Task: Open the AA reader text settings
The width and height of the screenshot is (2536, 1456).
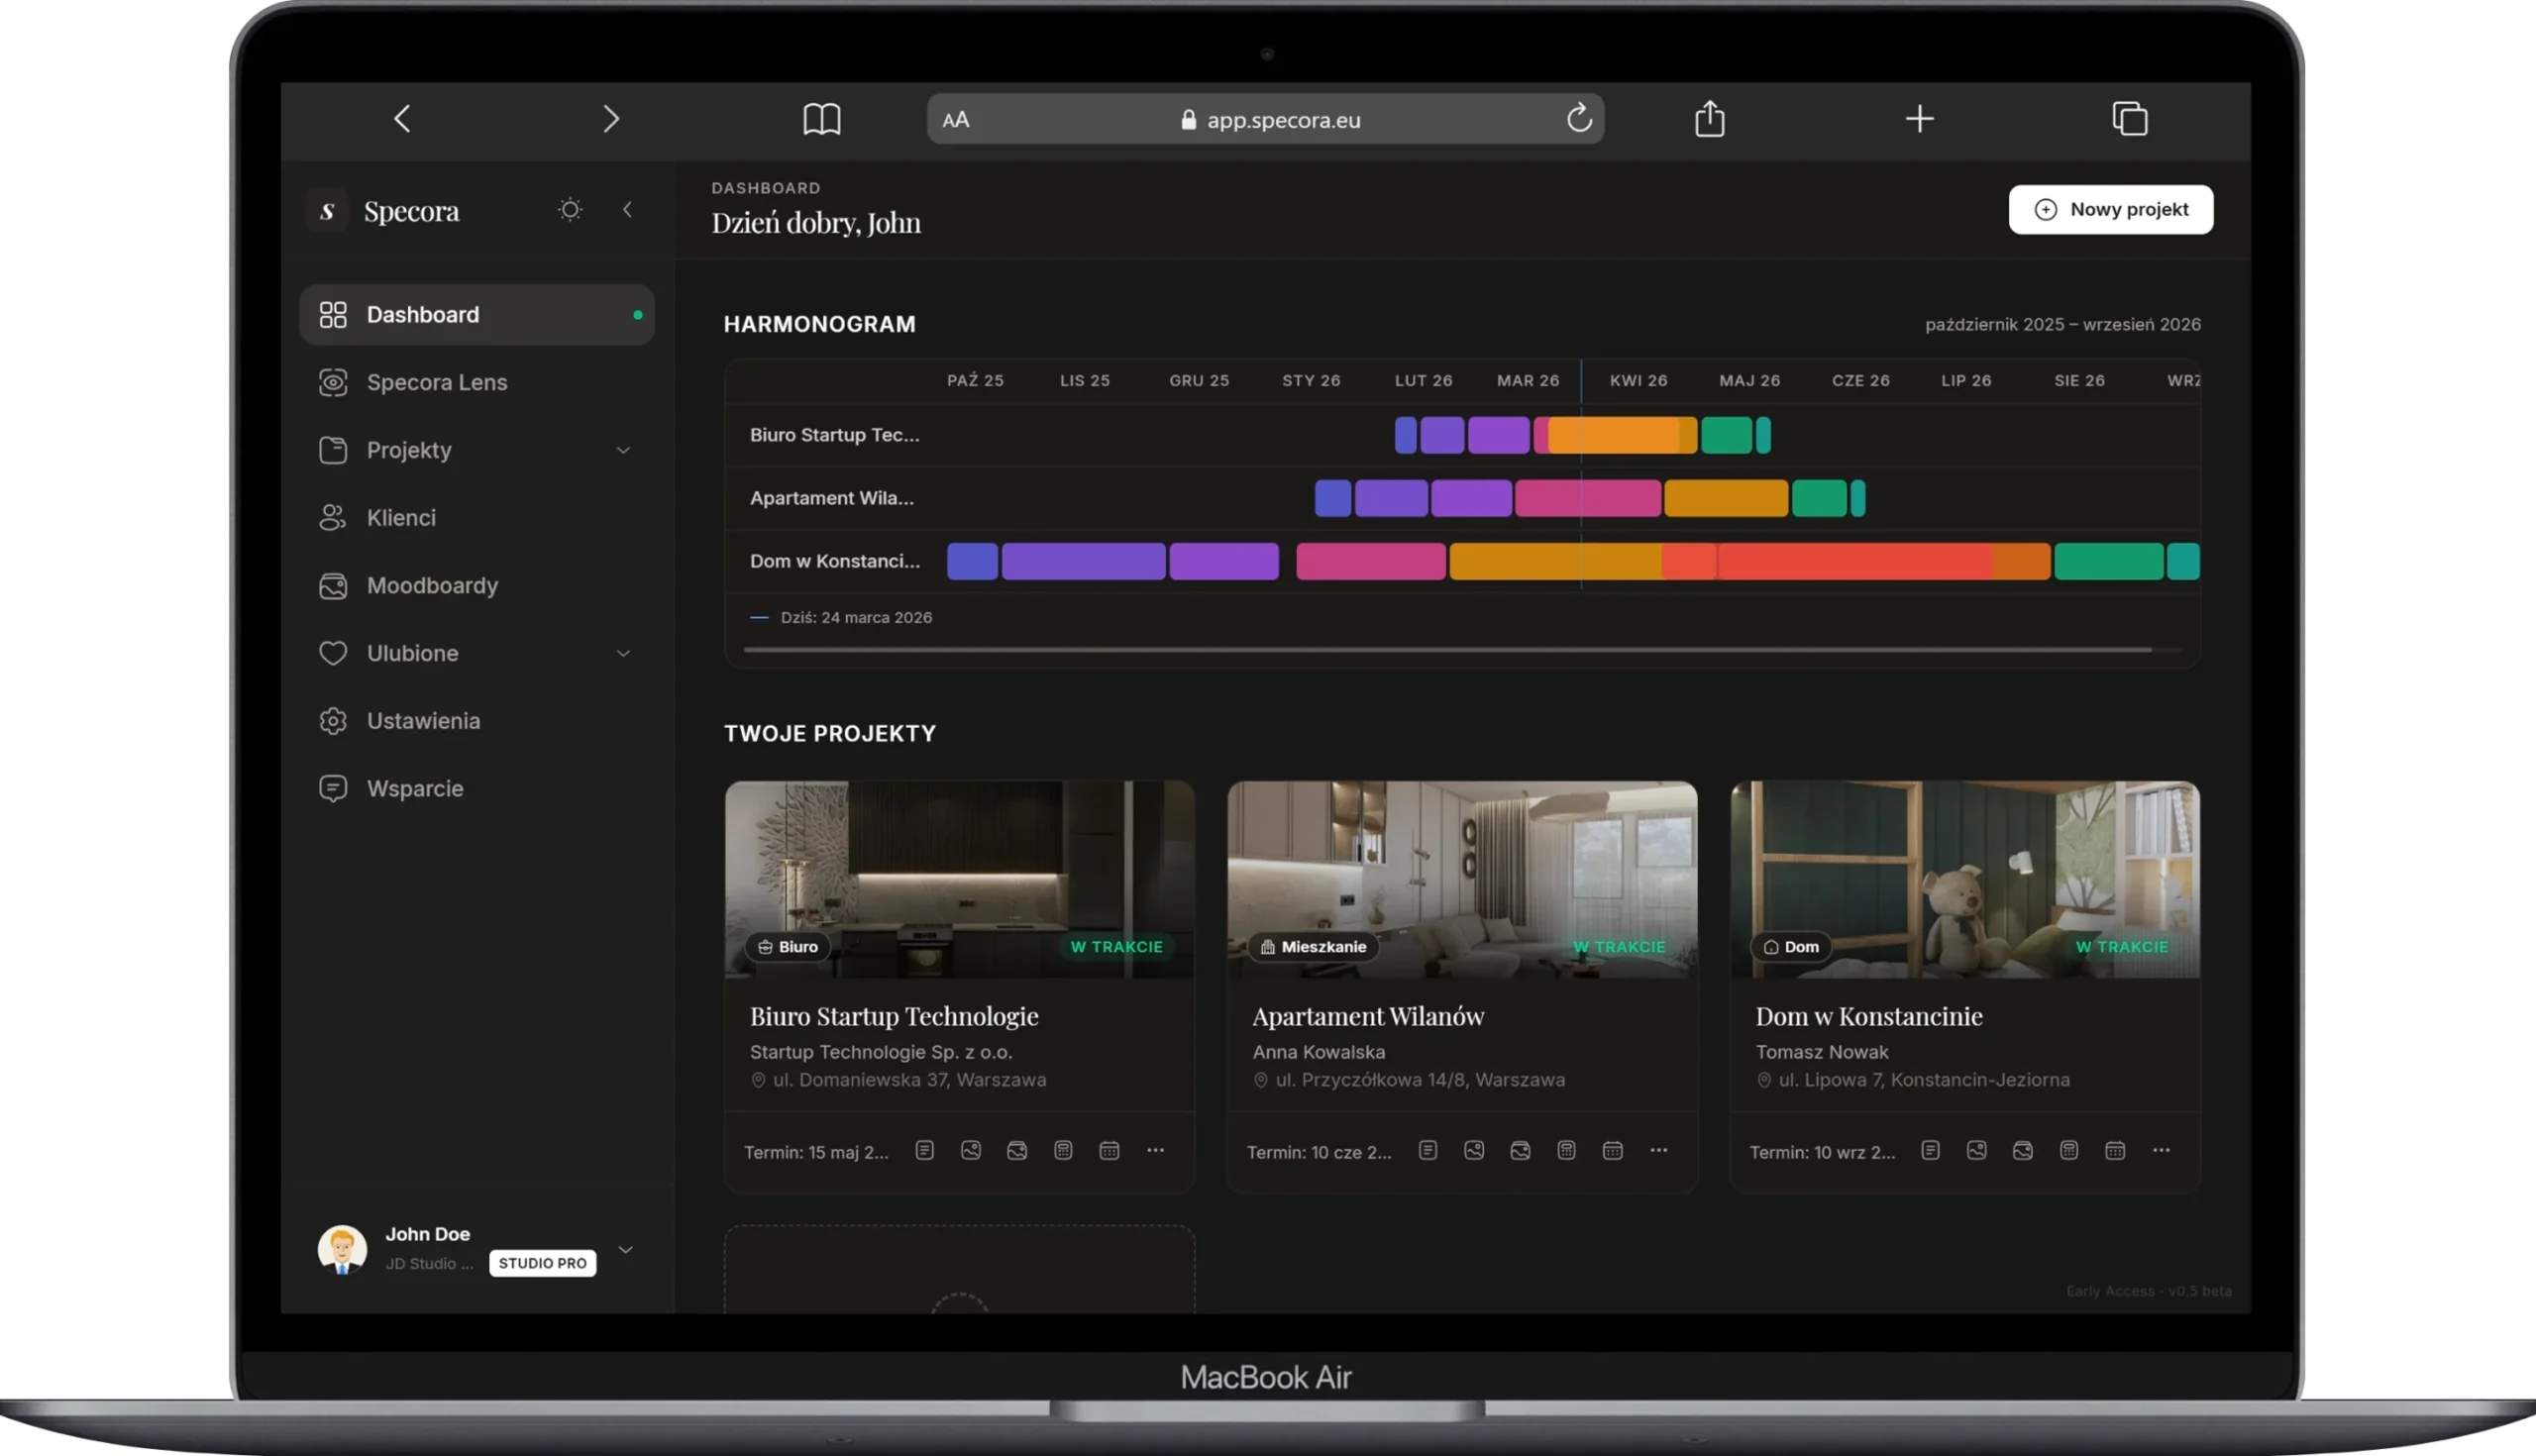Action: (956, 120)
